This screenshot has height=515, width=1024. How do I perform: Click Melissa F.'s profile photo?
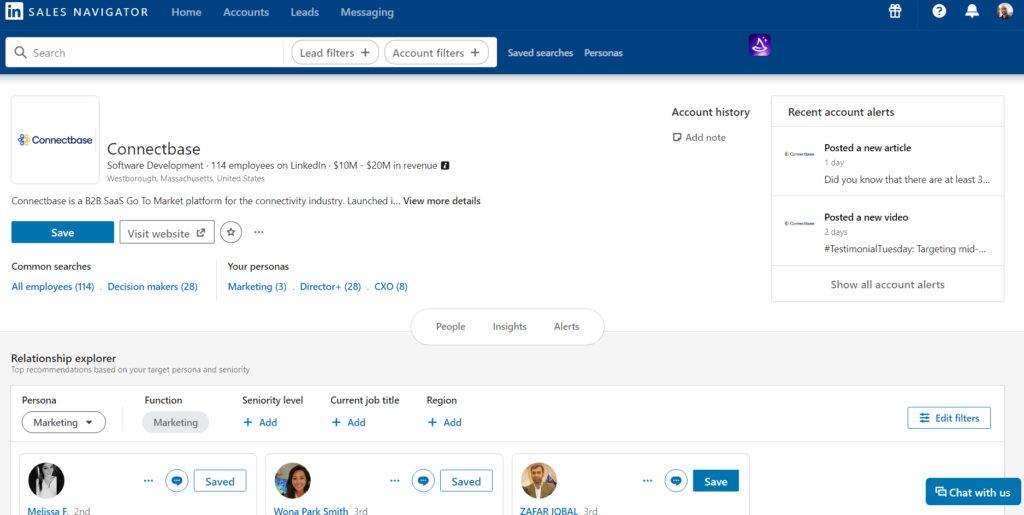coord(46,480)
